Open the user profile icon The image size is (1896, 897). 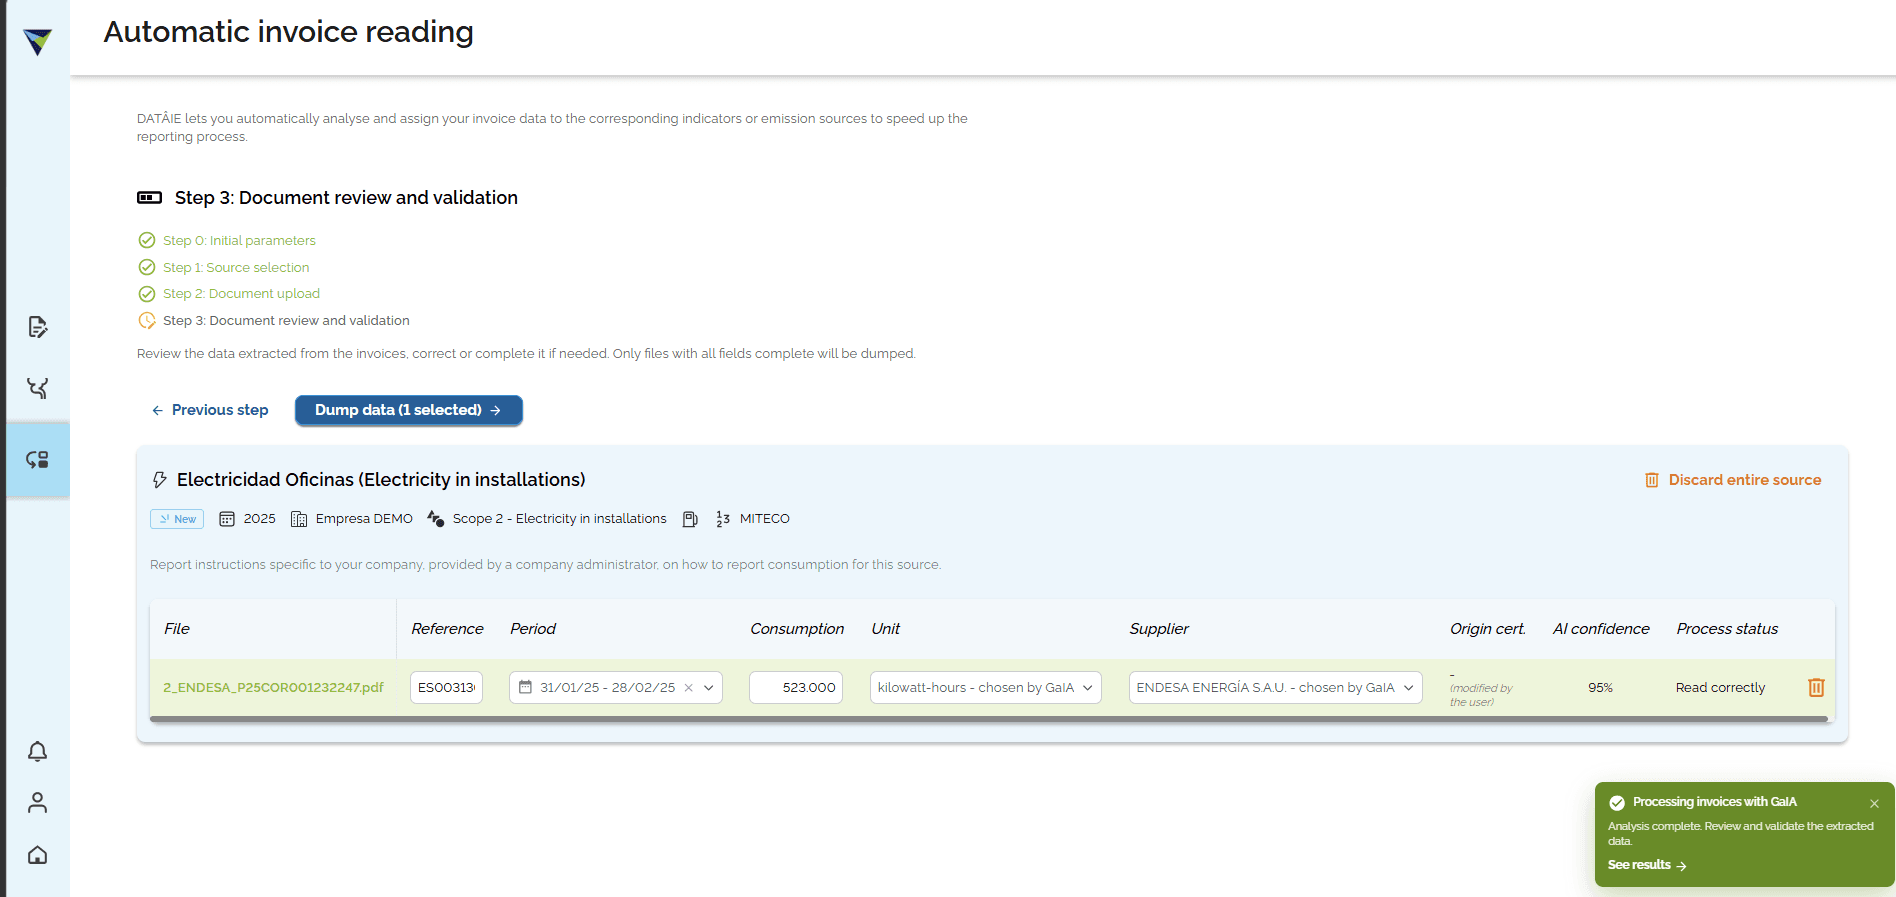pos(38,803)
